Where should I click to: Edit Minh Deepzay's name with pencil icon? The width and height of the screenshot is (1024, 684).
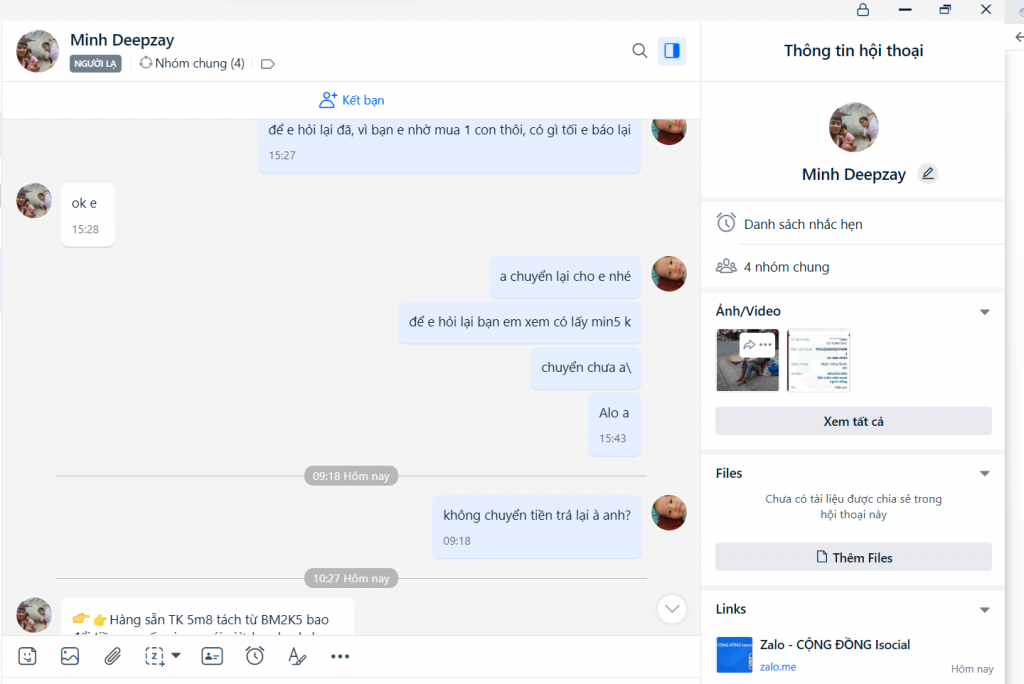pyautogui.click(x=928, y=173)
